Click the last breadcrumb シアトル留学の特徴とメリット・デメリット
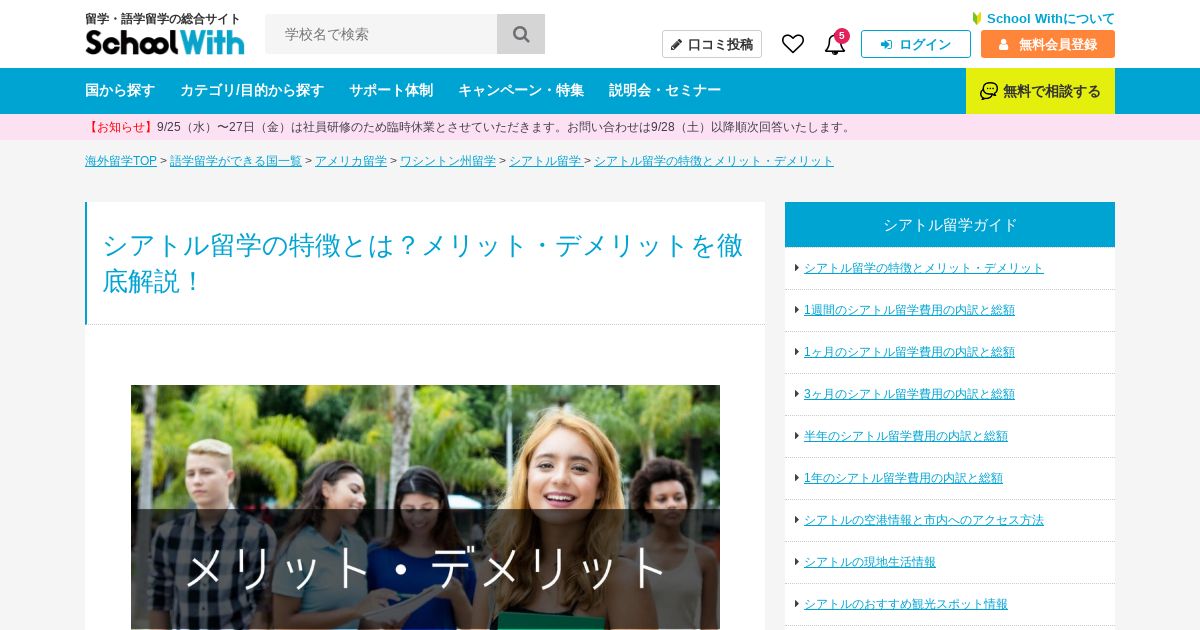The height and width of the screenshot is (630, 1200). (x=714, y=161)
